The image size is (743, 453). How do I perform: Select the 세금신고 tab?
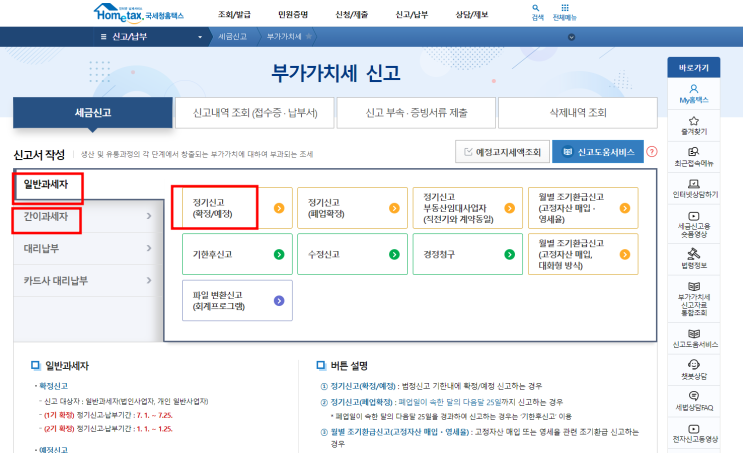coord(93,113)
